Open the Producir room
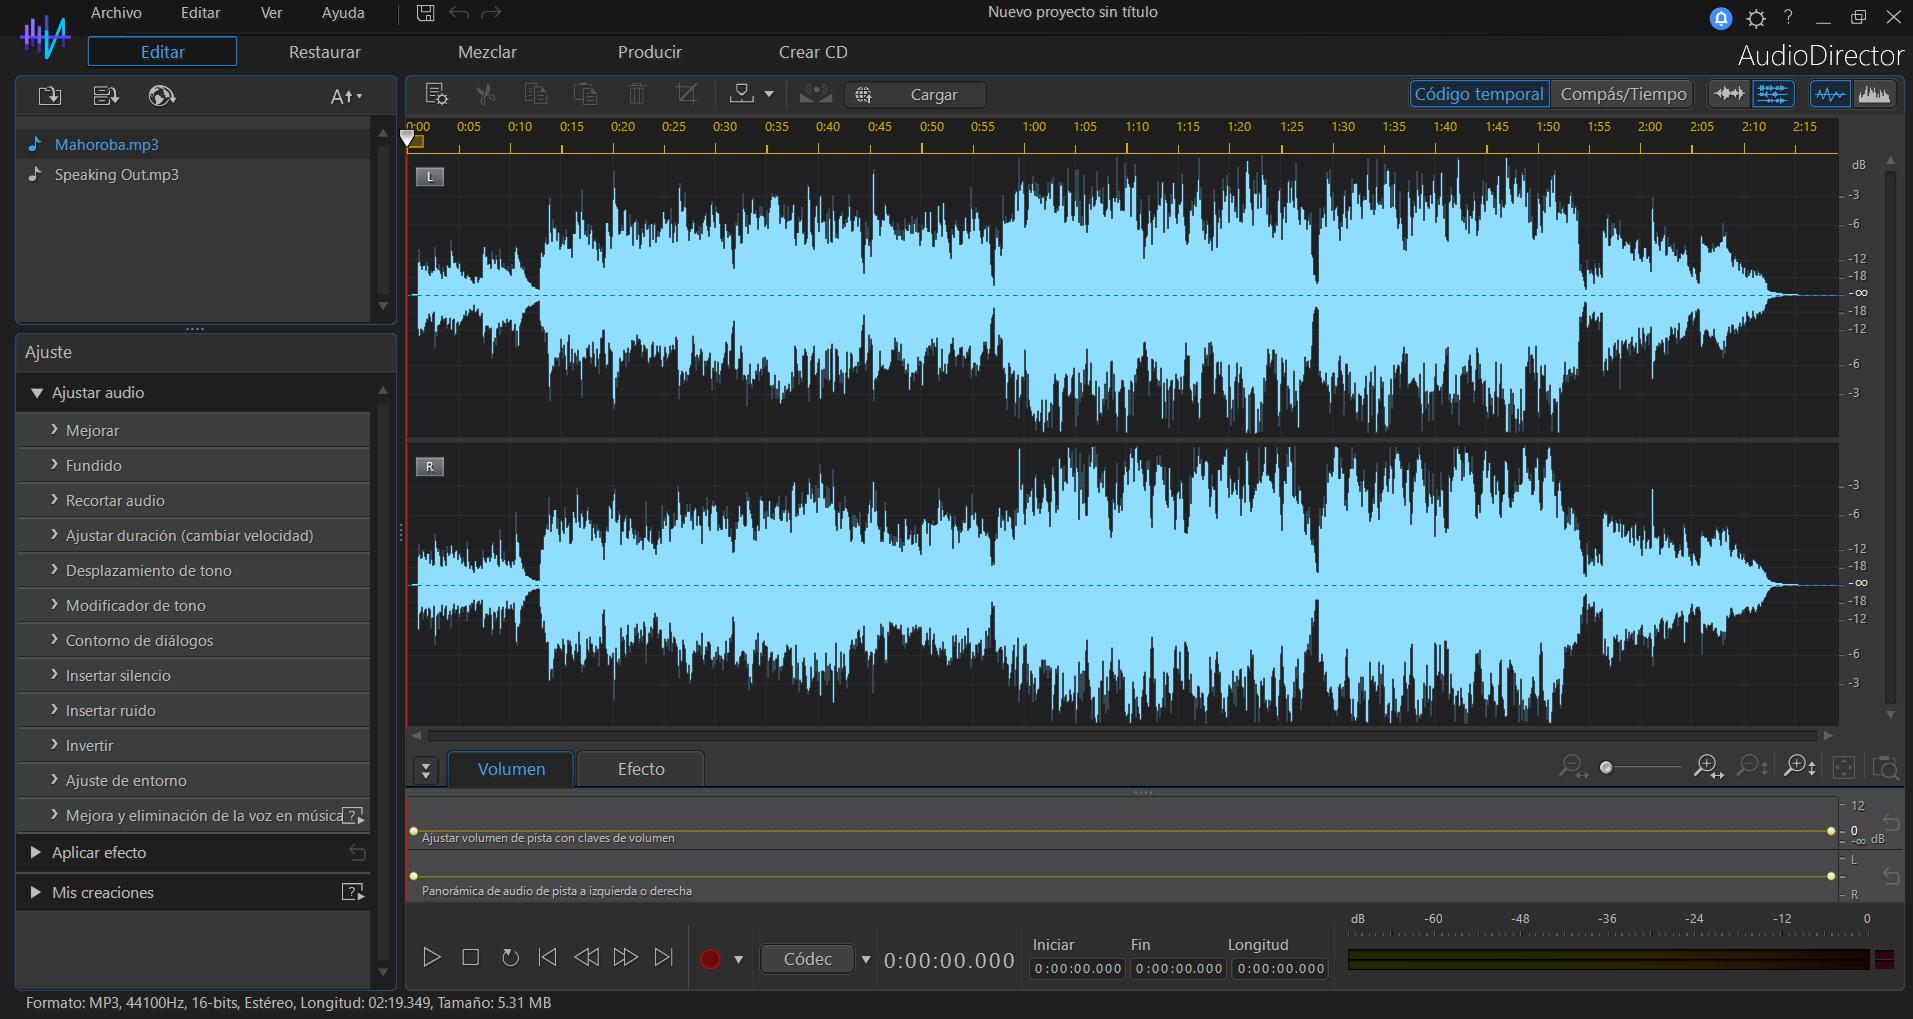 tap(650, 52)
